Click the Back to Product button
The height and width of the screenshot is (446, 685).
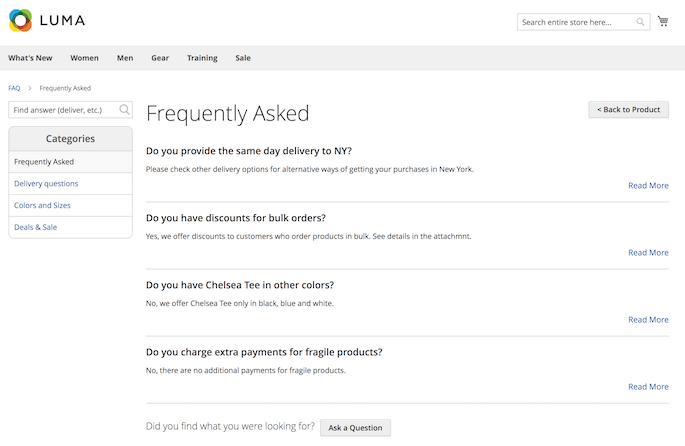pos(628,110)
